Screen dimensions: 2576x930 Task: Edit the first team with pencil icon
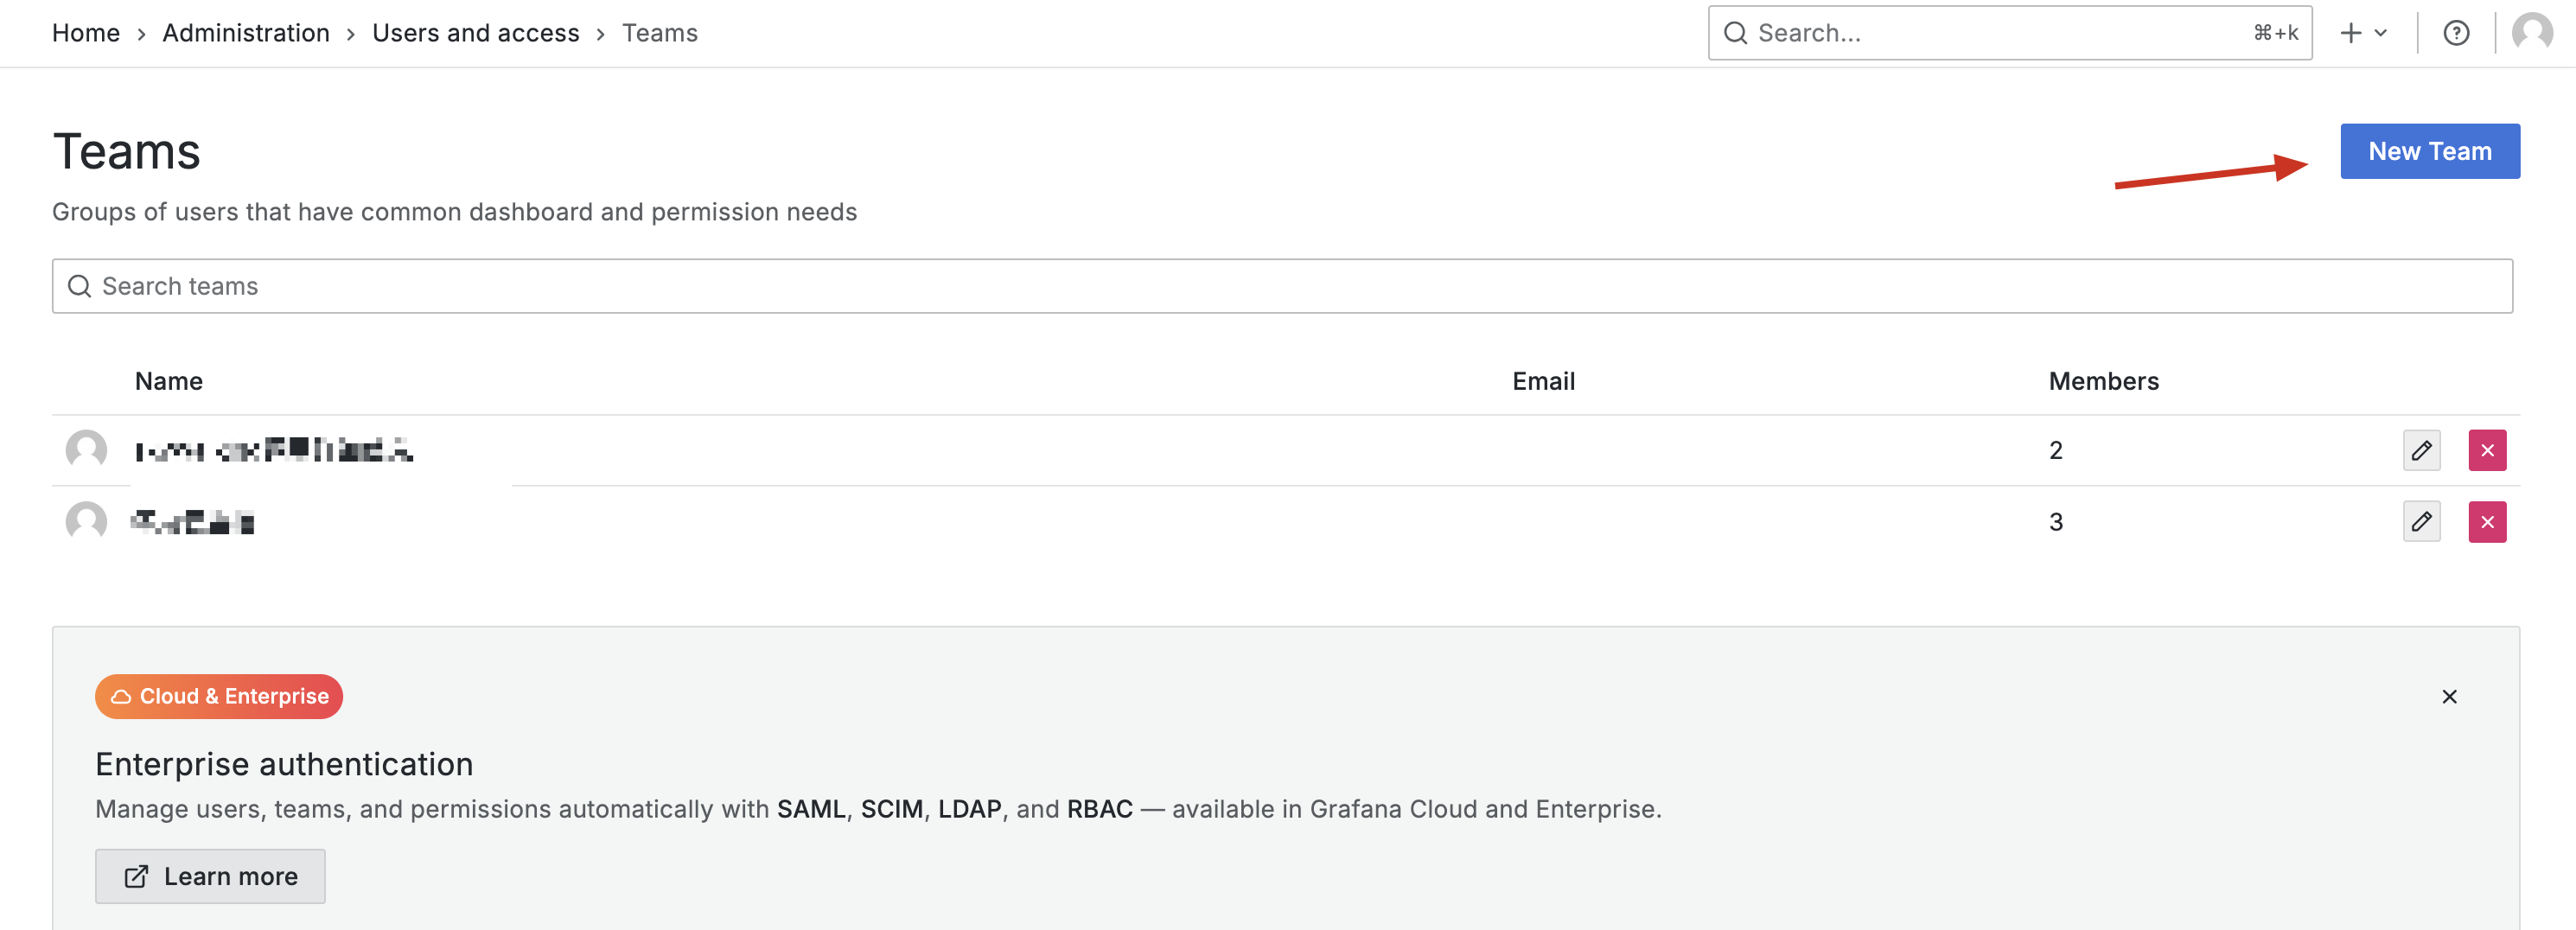tap(2420, 450)
